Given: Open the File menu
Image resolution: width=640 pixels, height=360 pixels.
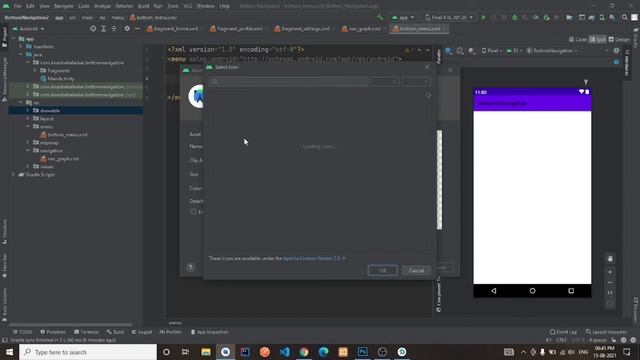Looking at the screenshot, I should (x=17, y=6).
